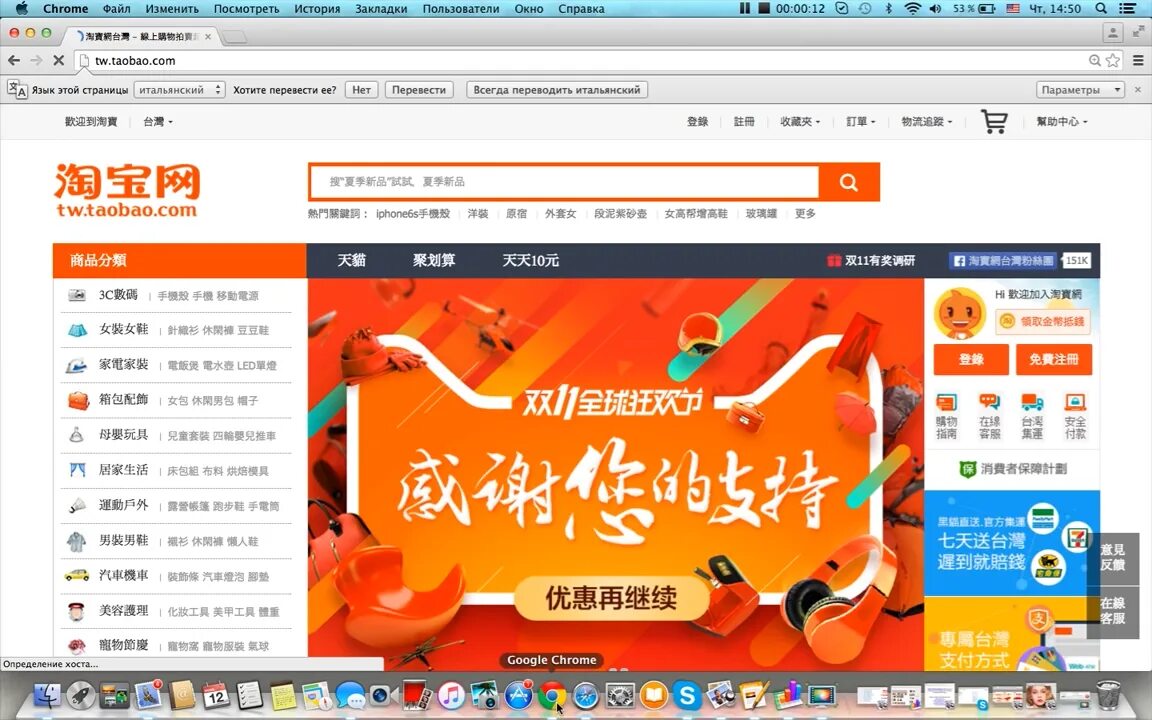Click the orange 登錄 login button
The image size is (1152, 720).
point(971,359)
